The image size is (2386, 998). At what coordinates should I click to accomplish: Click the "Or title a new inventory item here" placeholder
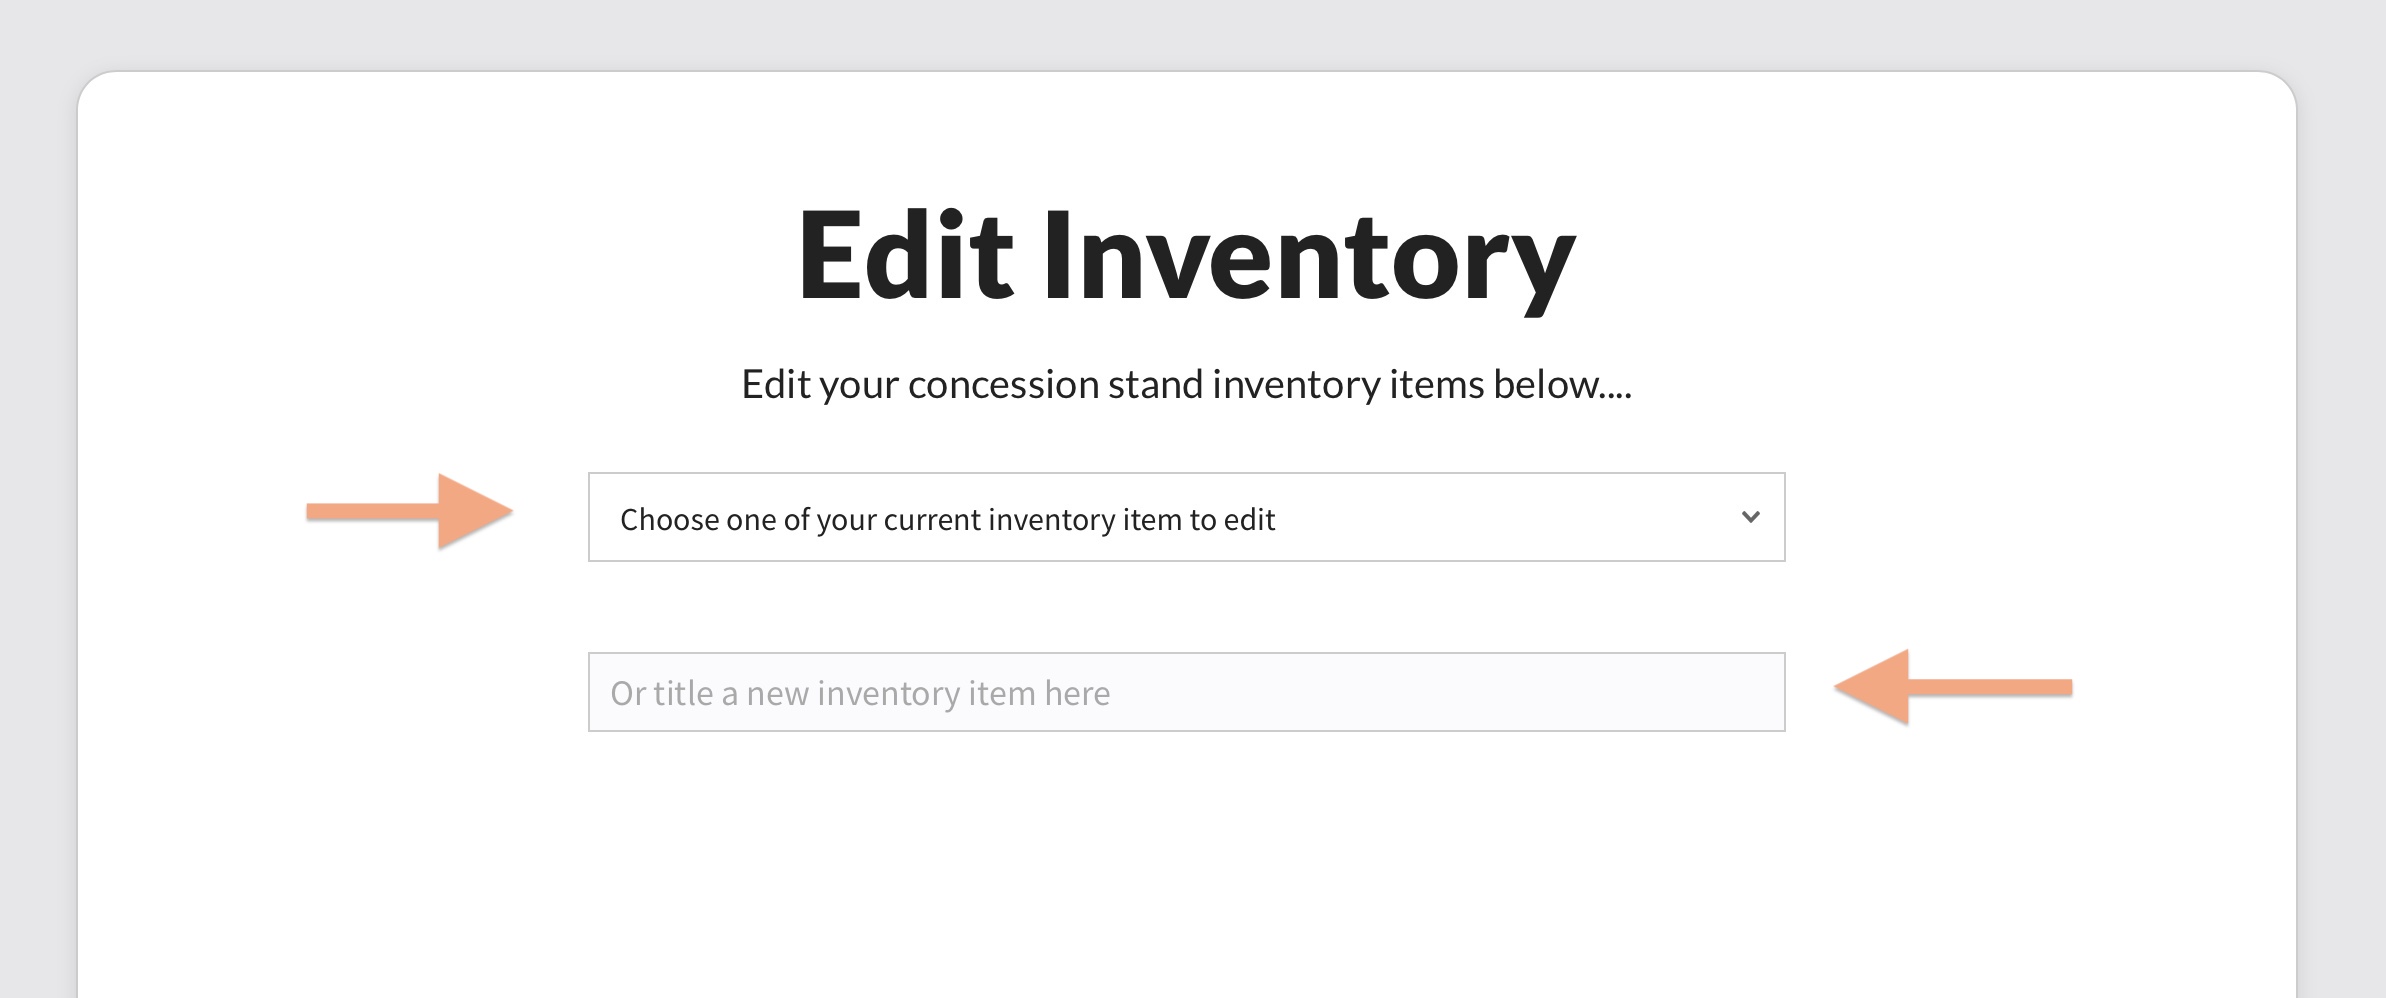pyautogui.click(x=860, y=693)
